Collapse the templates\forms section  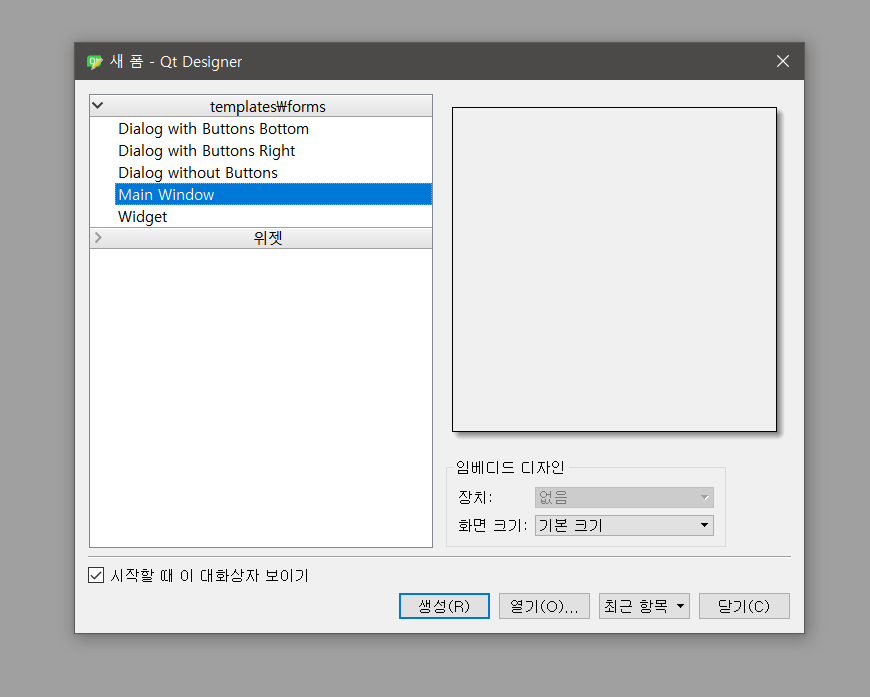[98, 105]
